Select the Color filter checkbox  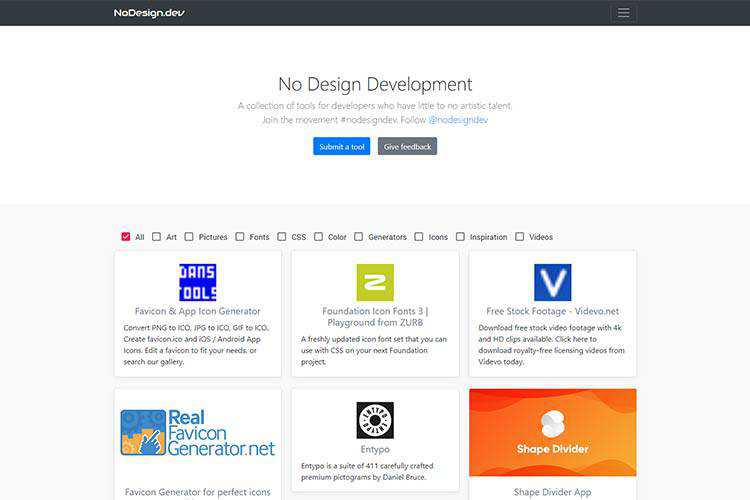pos(319,237)
